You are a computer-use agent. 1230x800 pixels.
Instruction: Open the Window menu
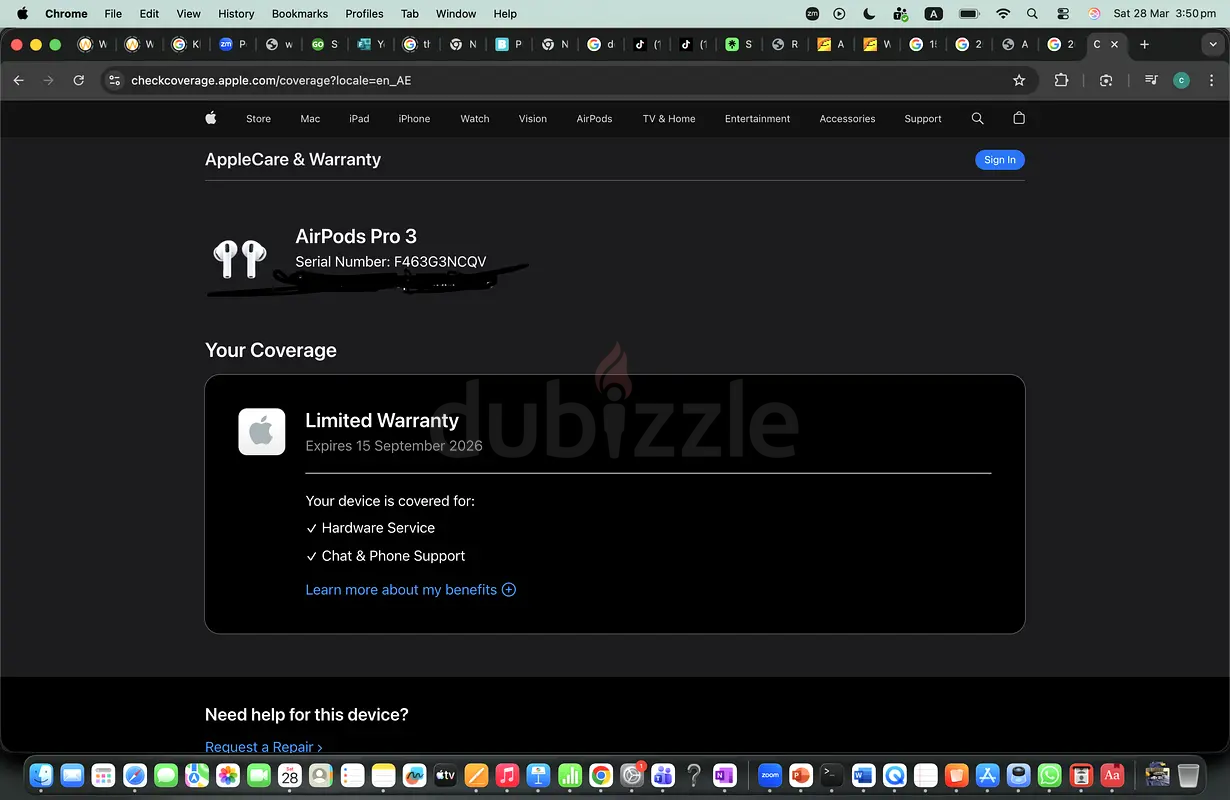point(456,14)
